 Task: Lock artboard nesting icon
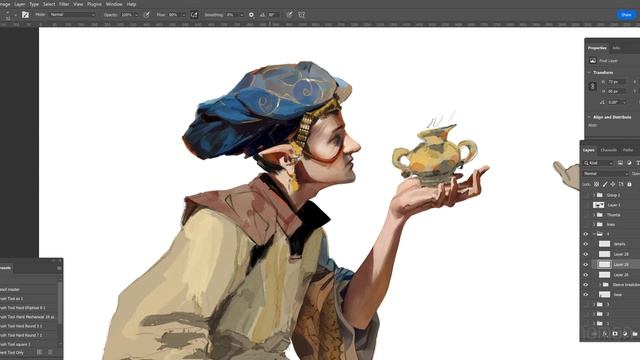tap(621, 184)
